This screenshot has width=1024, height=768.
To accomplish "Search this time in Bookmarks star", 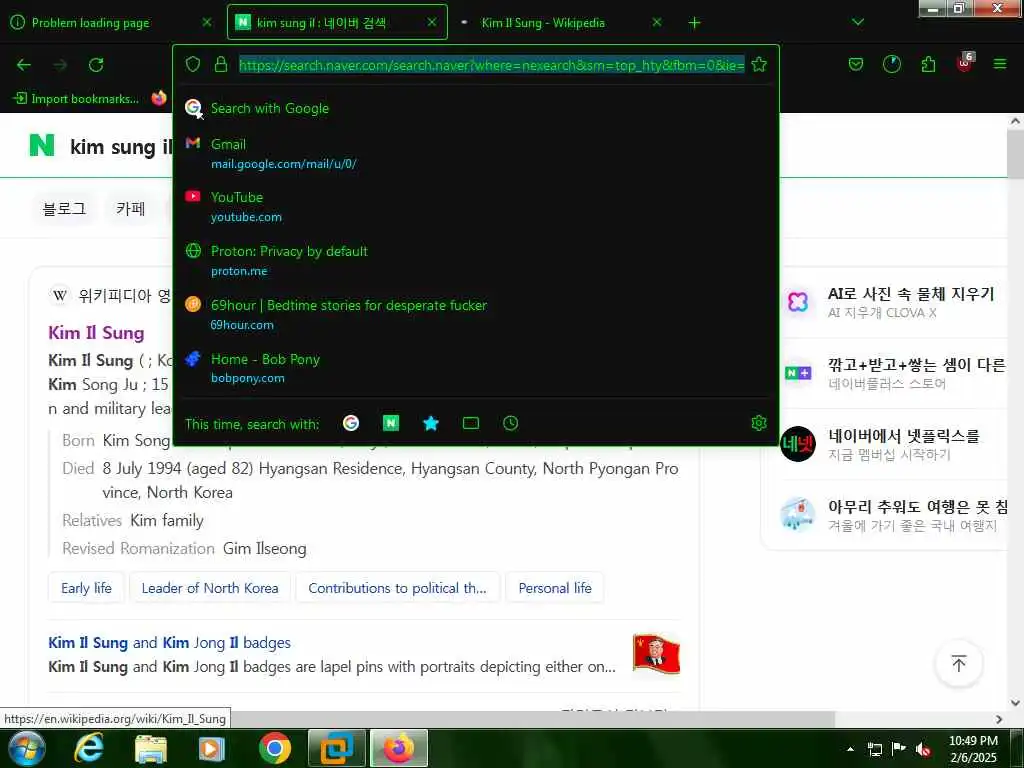I will coord(431,423).
